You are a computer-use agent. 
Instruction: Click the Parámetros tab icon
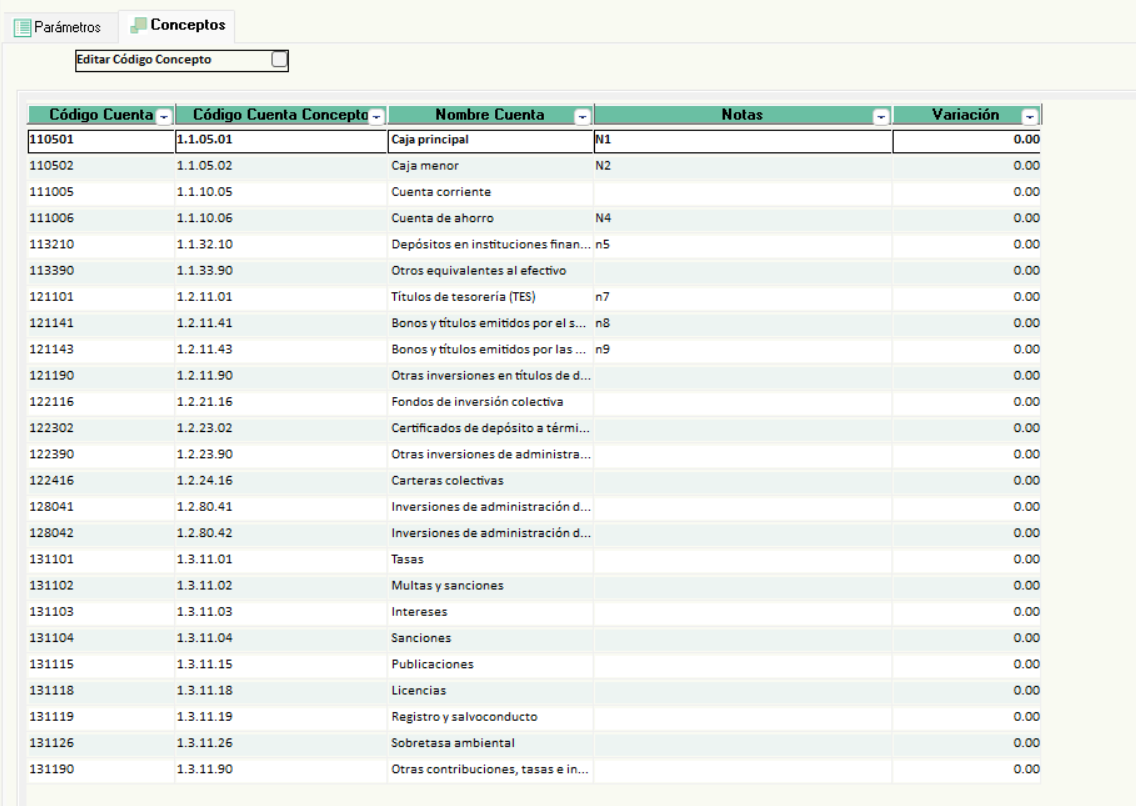(x=21, y=27)
